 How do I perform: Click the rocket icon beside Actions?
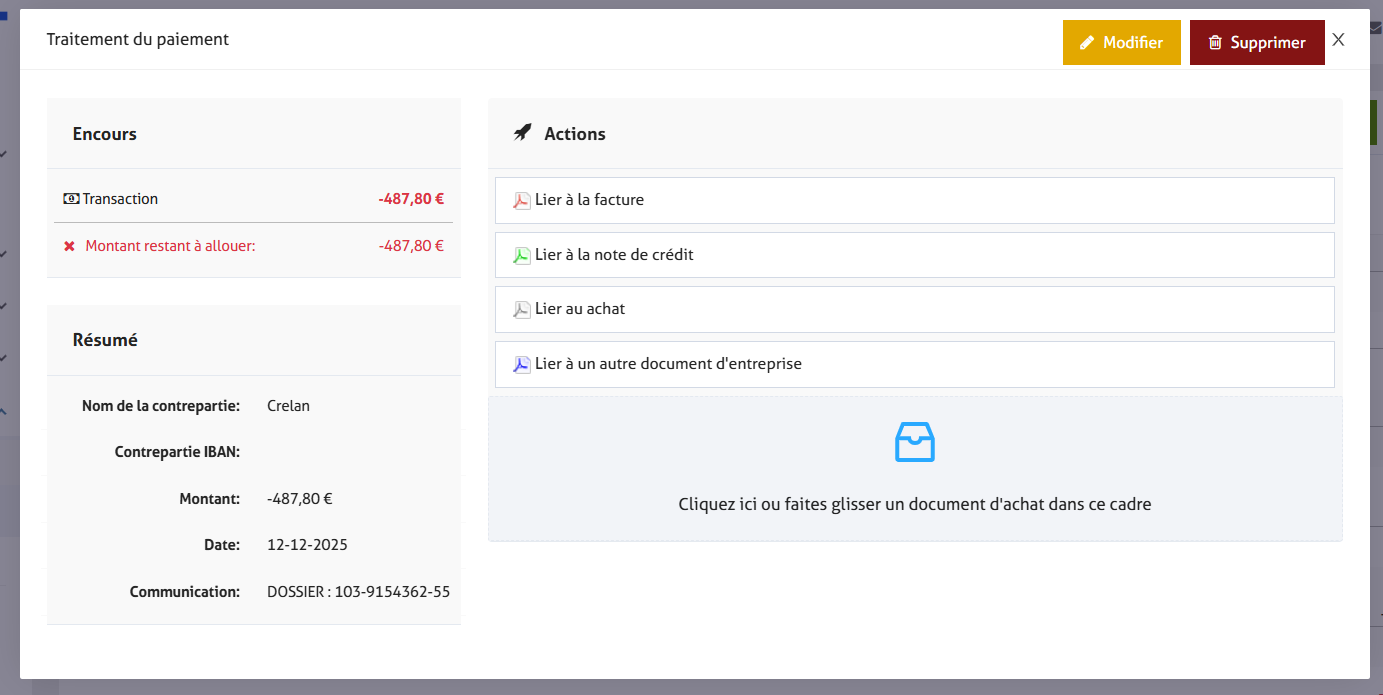(522, 133)
